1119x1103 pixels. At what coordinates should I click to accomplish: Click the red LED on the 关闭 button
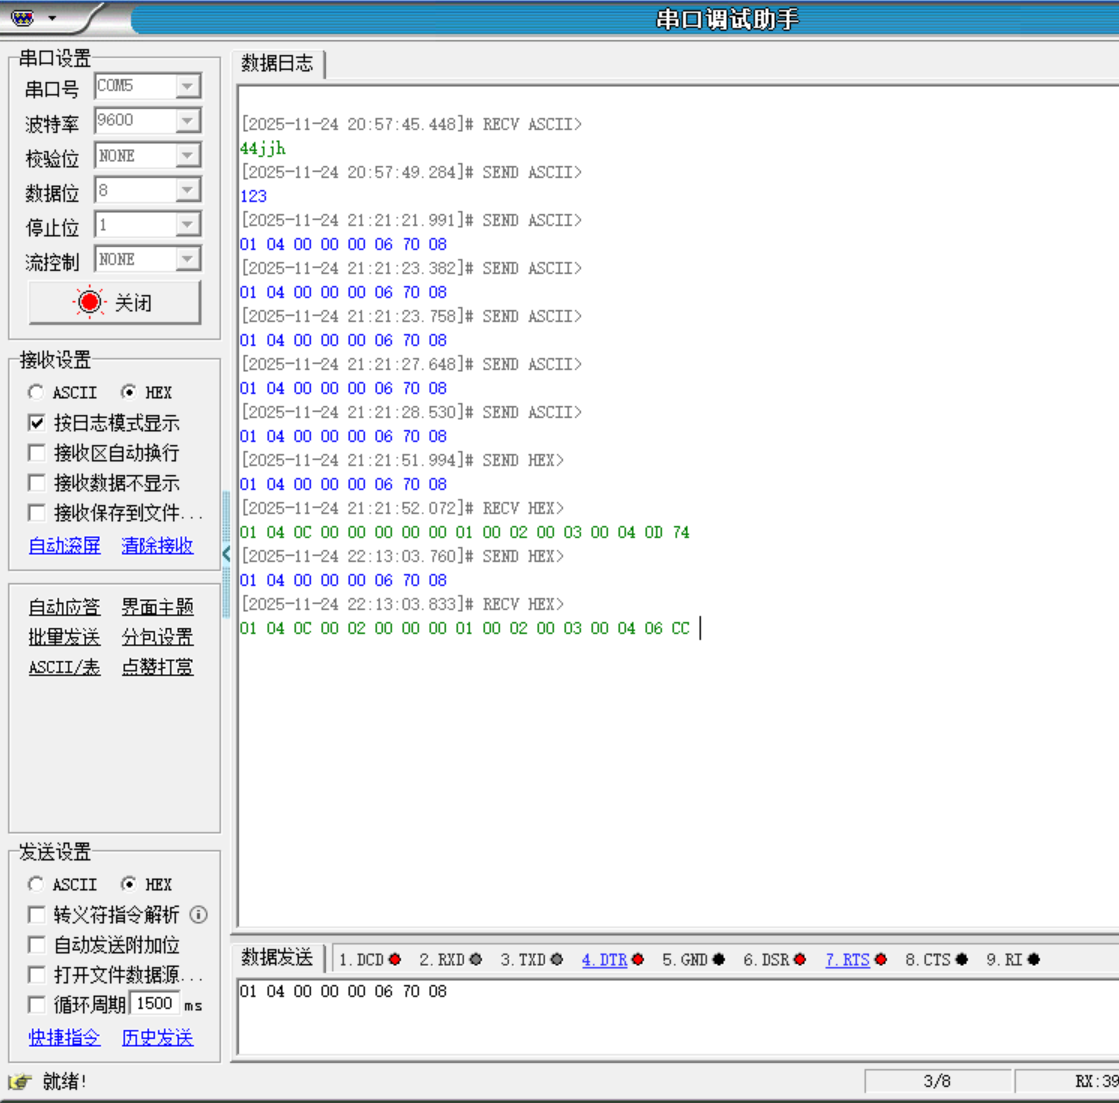90,301
